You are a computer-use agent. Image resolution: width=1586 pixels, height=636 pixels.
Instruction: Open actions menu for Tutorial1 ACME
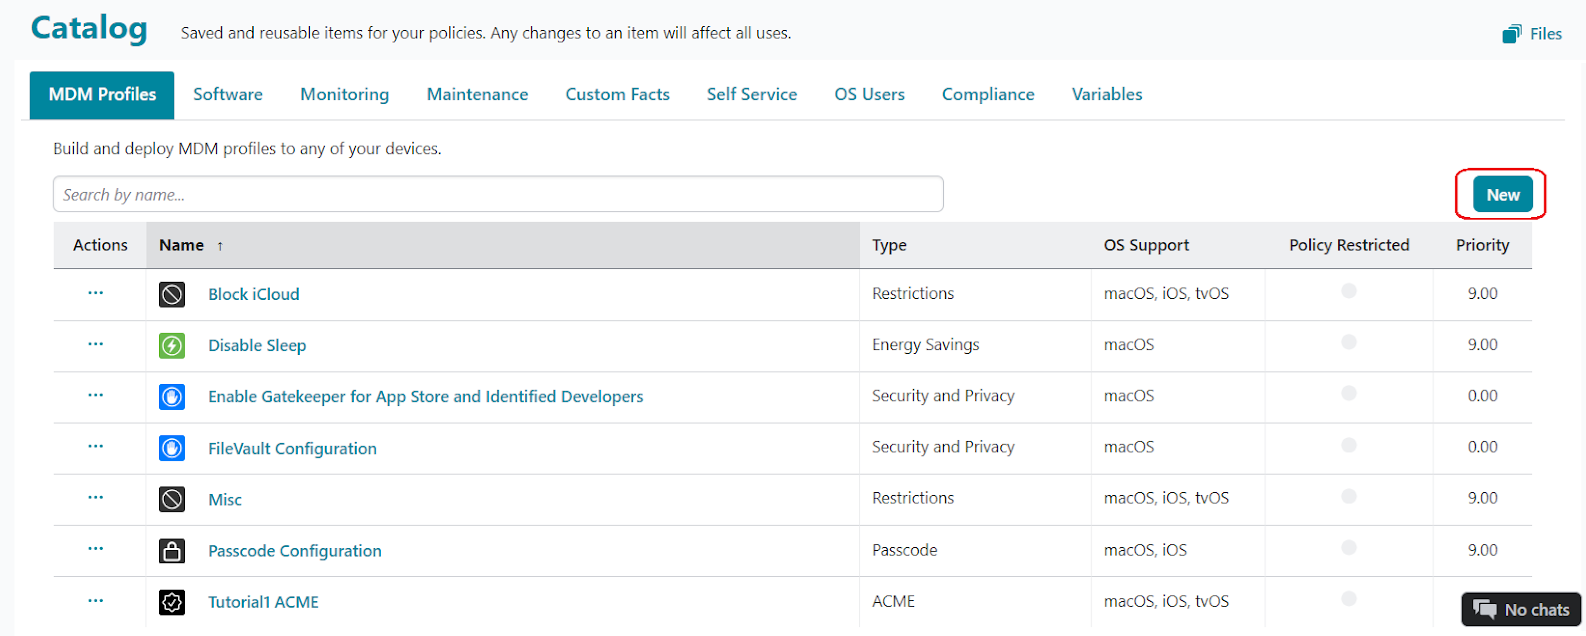click(96, 601)
